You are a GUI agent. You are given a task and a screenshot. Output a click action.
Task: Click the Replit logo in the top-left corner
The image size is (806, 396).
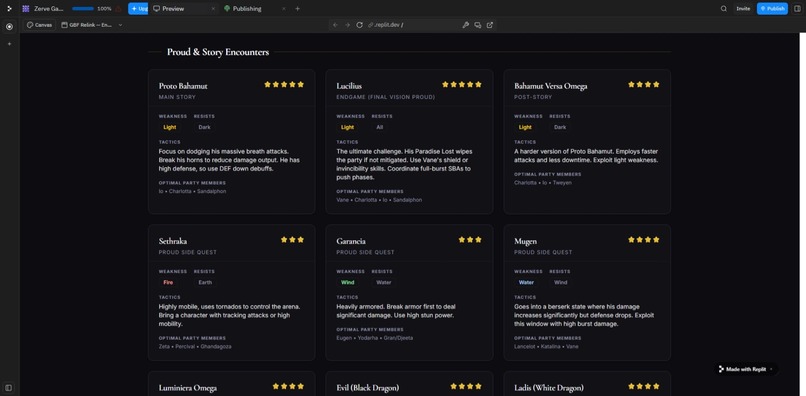tap(9, 9)
